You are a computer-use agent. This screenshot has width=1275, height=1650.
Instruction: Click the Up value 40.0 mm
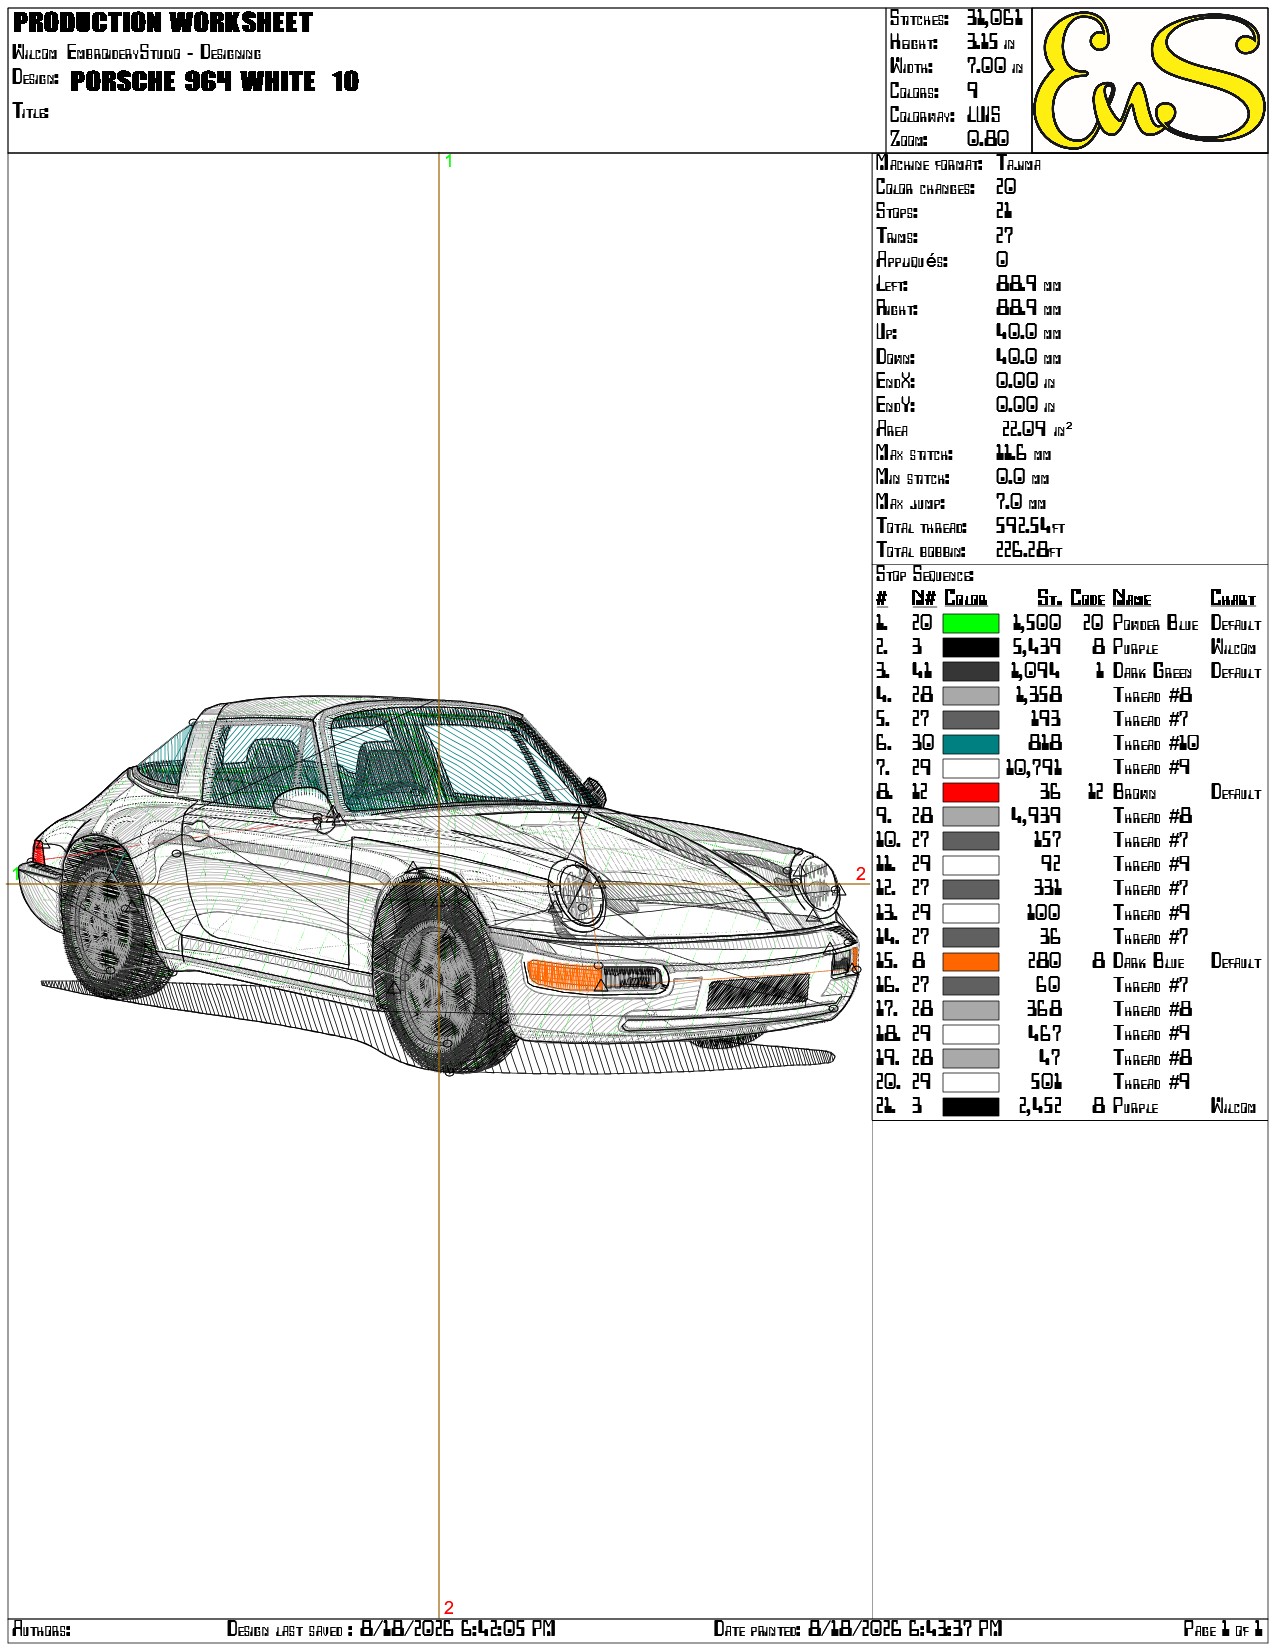pos(1028,332)
